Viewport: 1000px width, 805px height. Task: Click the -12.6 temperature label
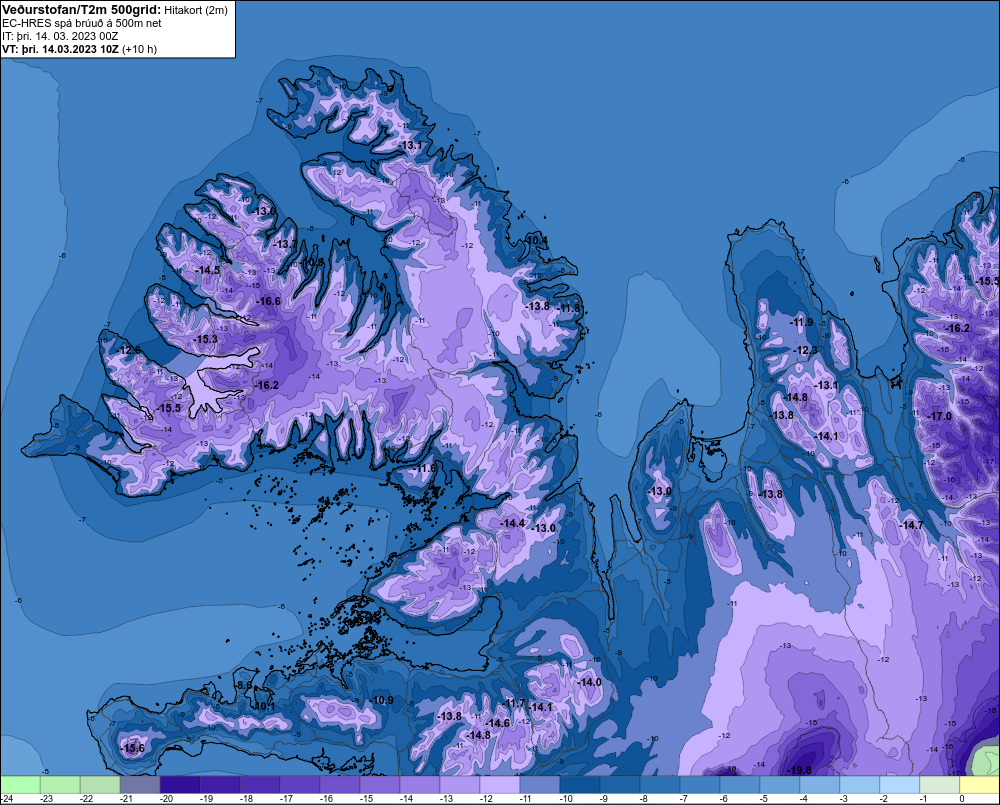(x=129, y=350)
